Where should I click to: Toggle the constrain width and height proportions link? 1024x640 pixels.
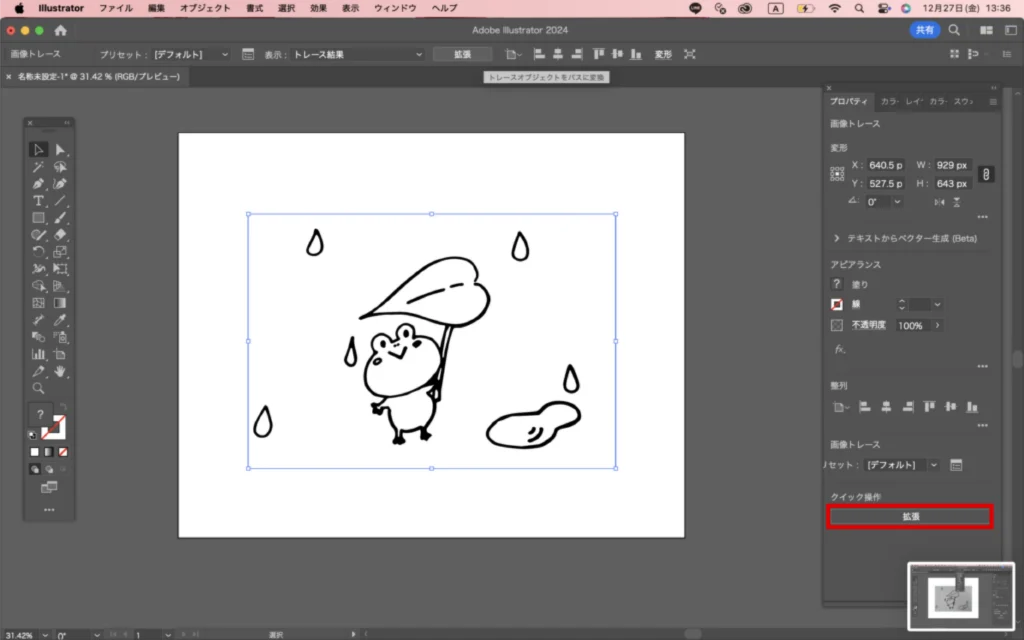[x=986, y=174]
